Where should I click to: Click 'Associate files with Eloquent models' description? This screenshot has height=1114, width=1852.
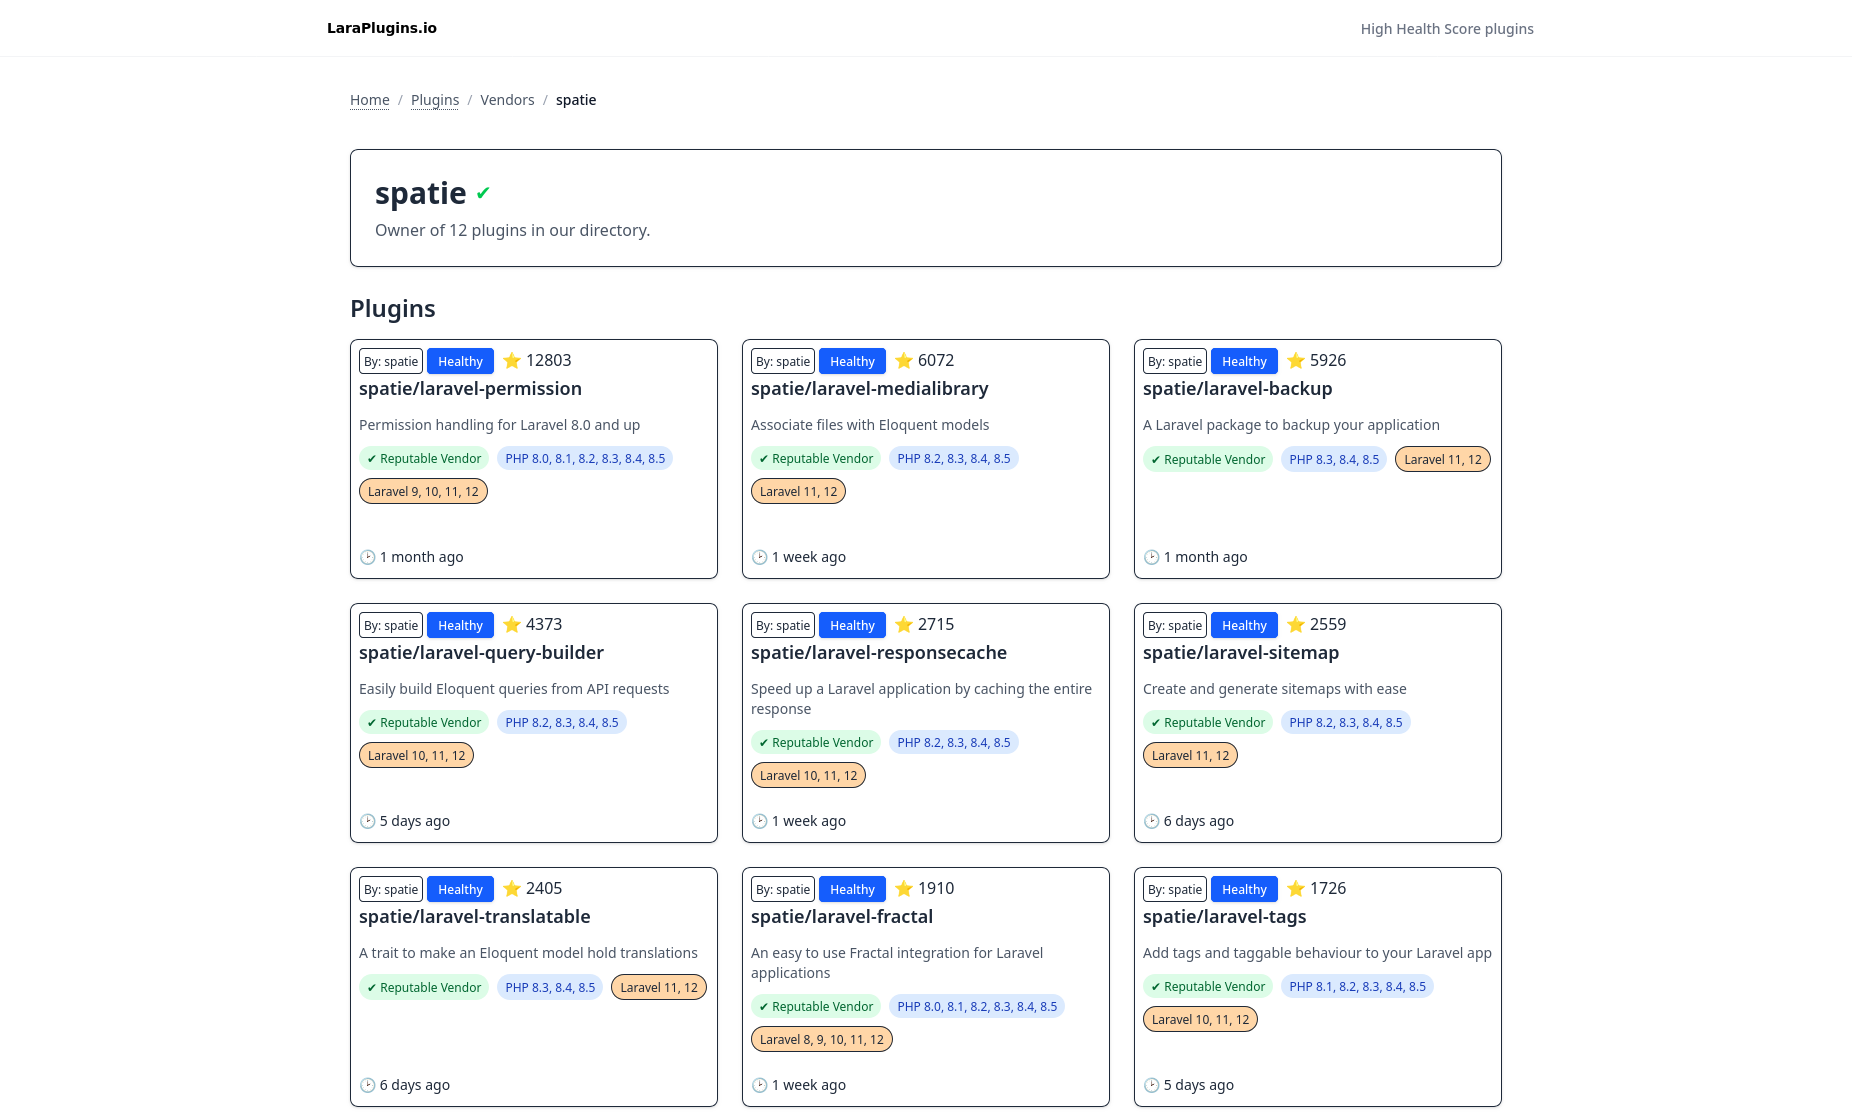pyautogui.click(x=870, y=425)
